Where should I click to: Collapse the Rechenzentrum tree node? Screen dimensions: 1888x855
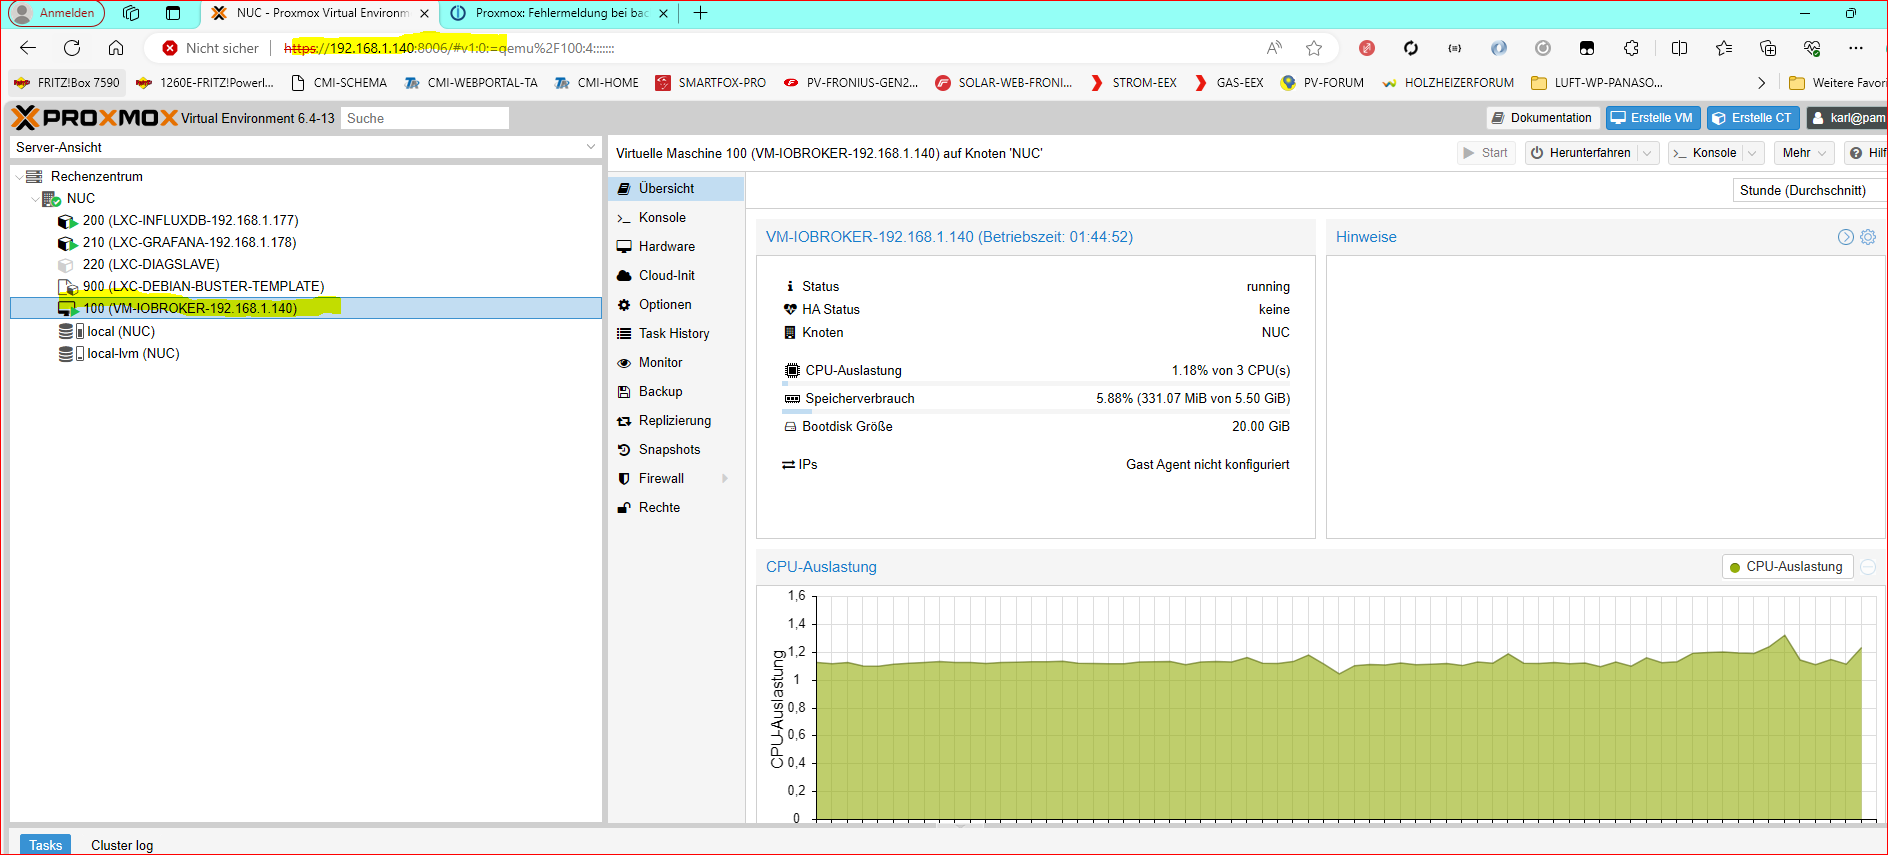coord(19,177)
